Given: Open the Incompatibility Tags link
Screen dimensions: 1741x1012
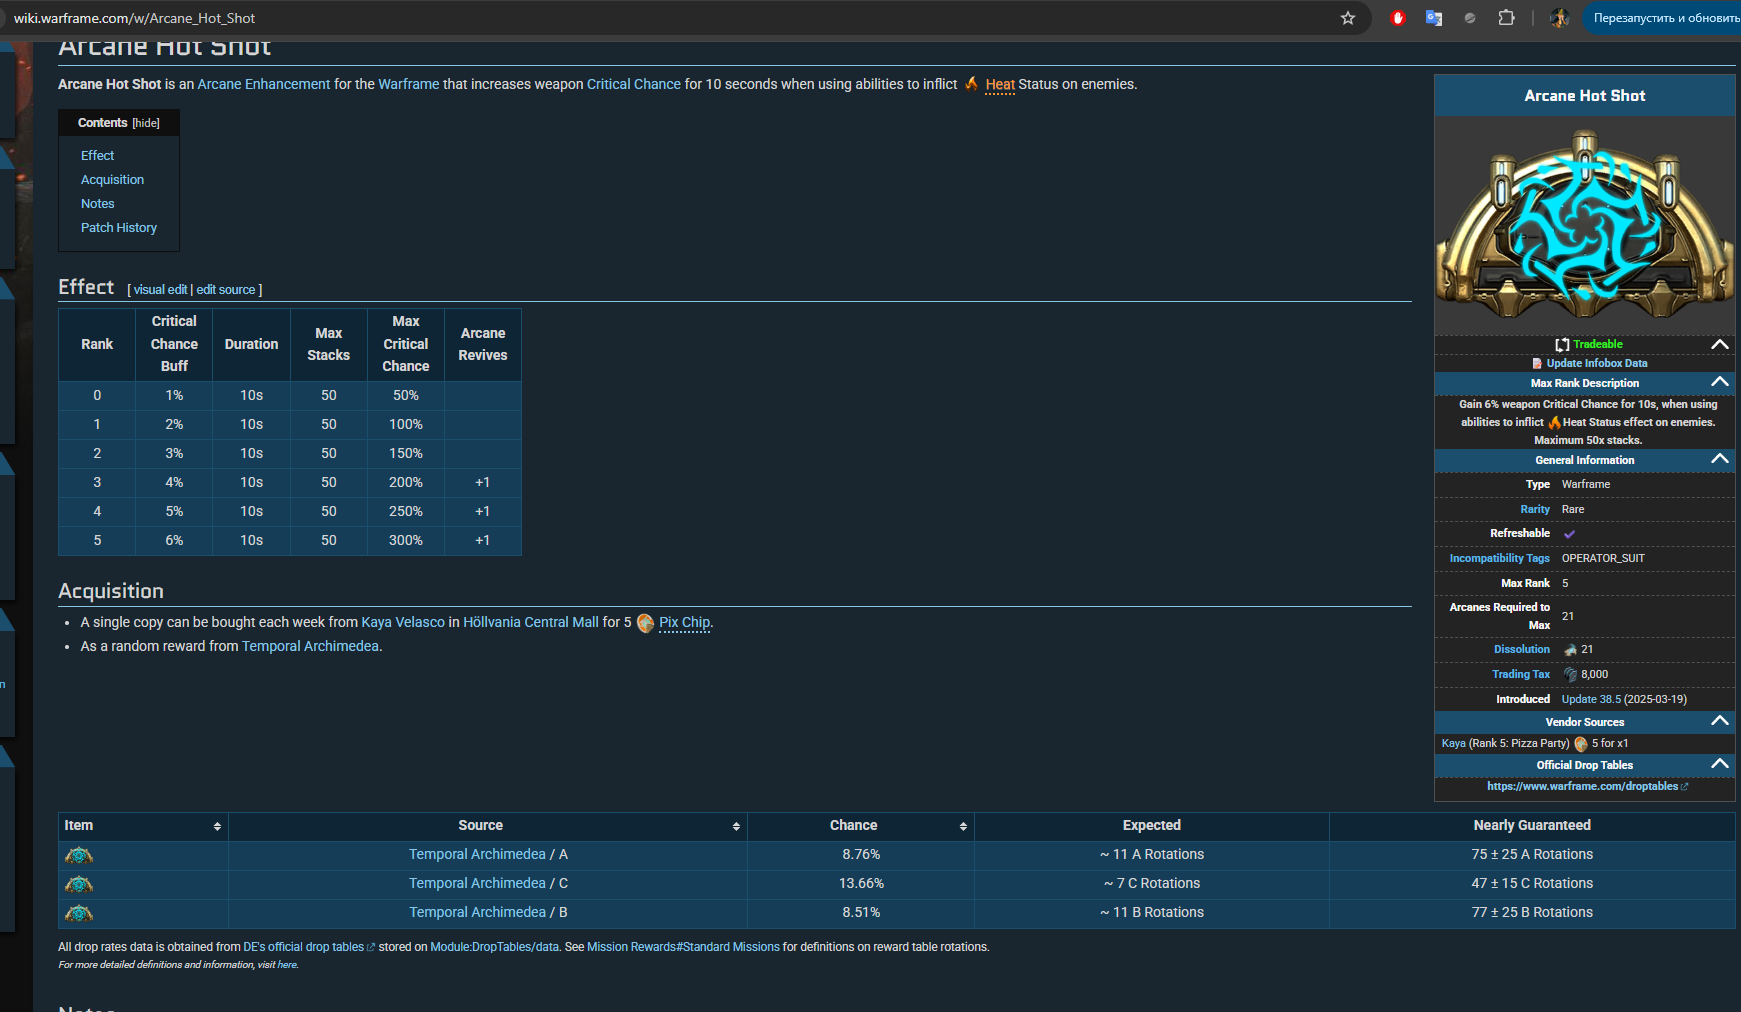Looking at the screenshot, I should (1500, 558).
